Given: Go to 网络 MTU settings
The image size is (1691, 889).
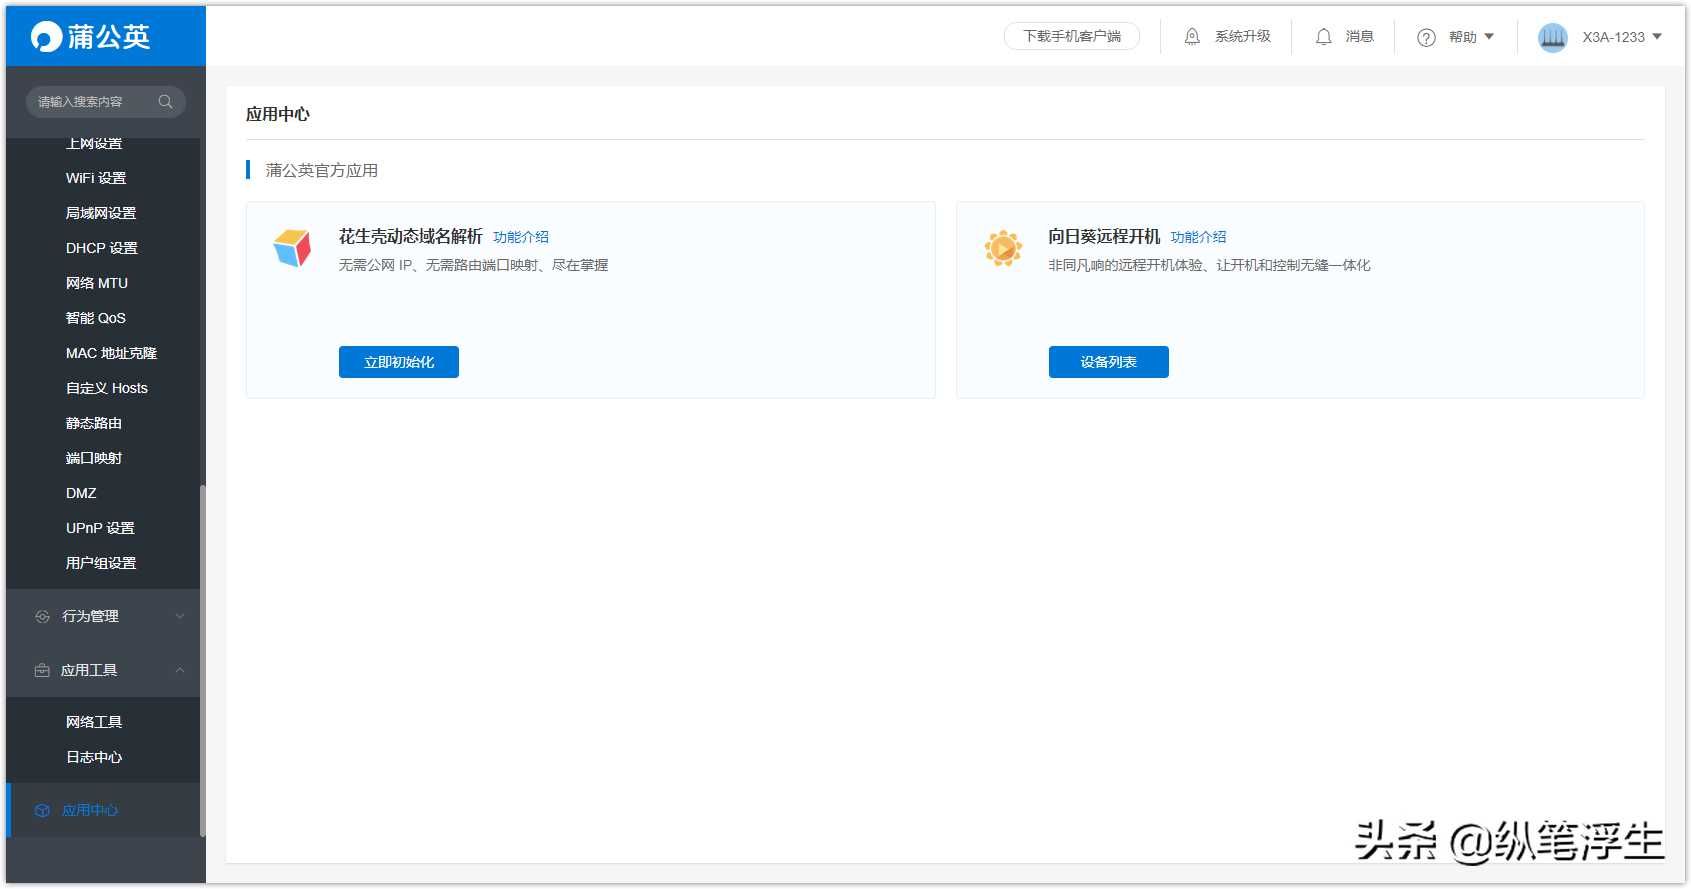Looking at the screenshot, I should pos(97,283).
